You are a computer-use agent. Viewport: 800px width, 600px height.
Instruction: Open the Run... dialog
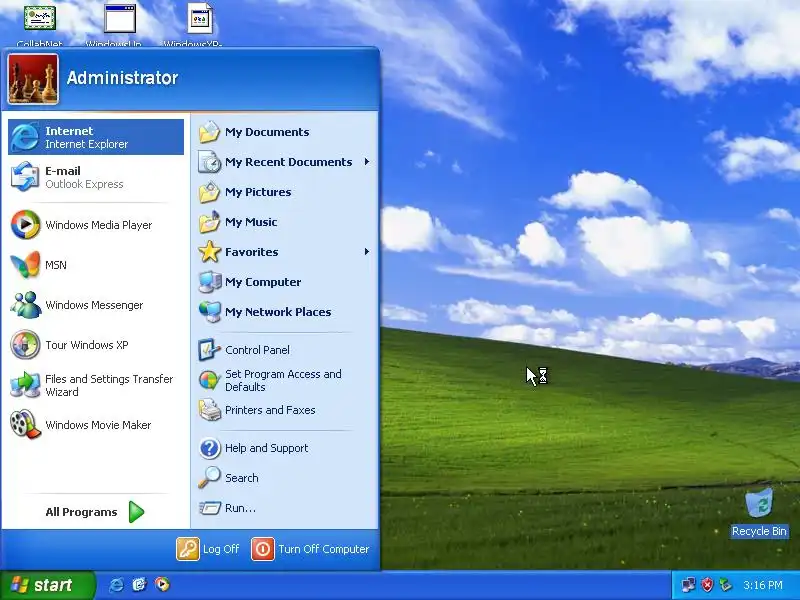coord(284,508)
